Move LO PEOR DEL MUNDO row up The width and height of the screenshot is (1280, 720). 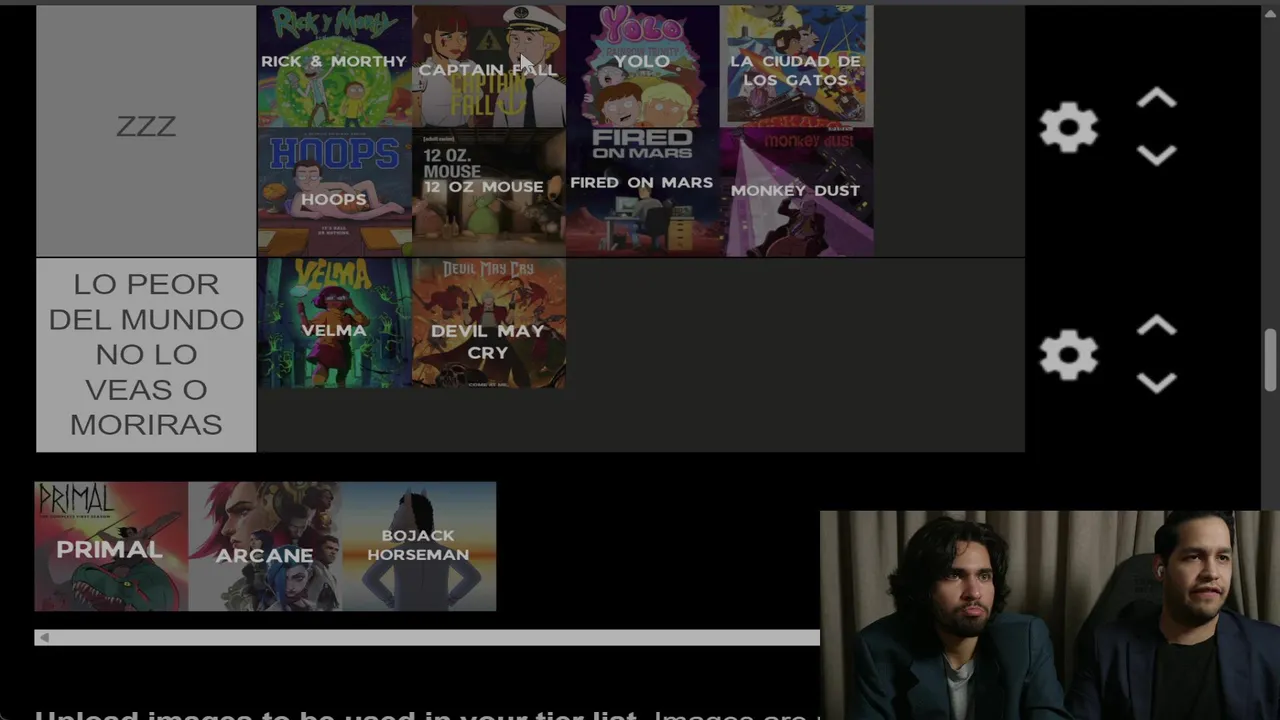tap(1157, 326)
